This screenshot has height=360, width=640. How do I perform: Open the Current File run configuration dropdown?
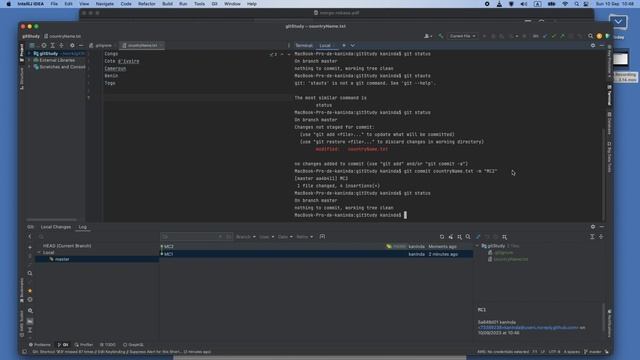[462, 36]
